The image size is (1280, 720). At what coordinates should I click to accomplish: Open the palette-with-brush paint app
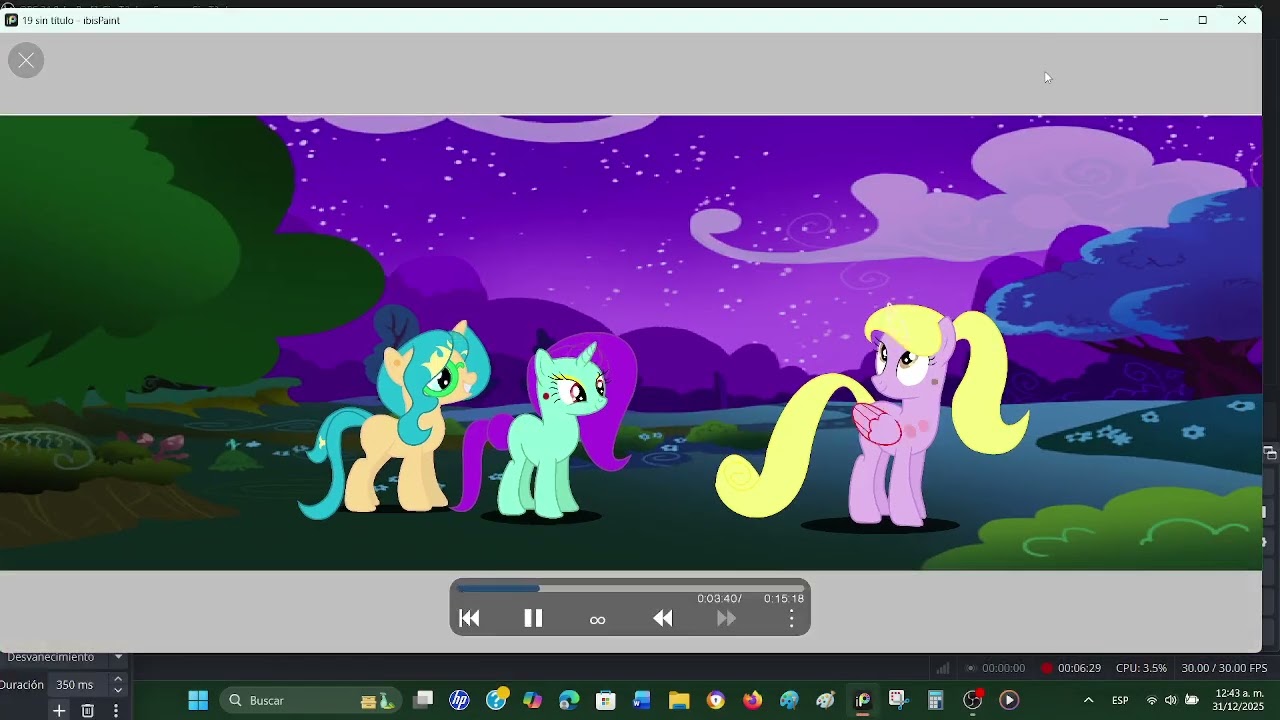[825, 700]
